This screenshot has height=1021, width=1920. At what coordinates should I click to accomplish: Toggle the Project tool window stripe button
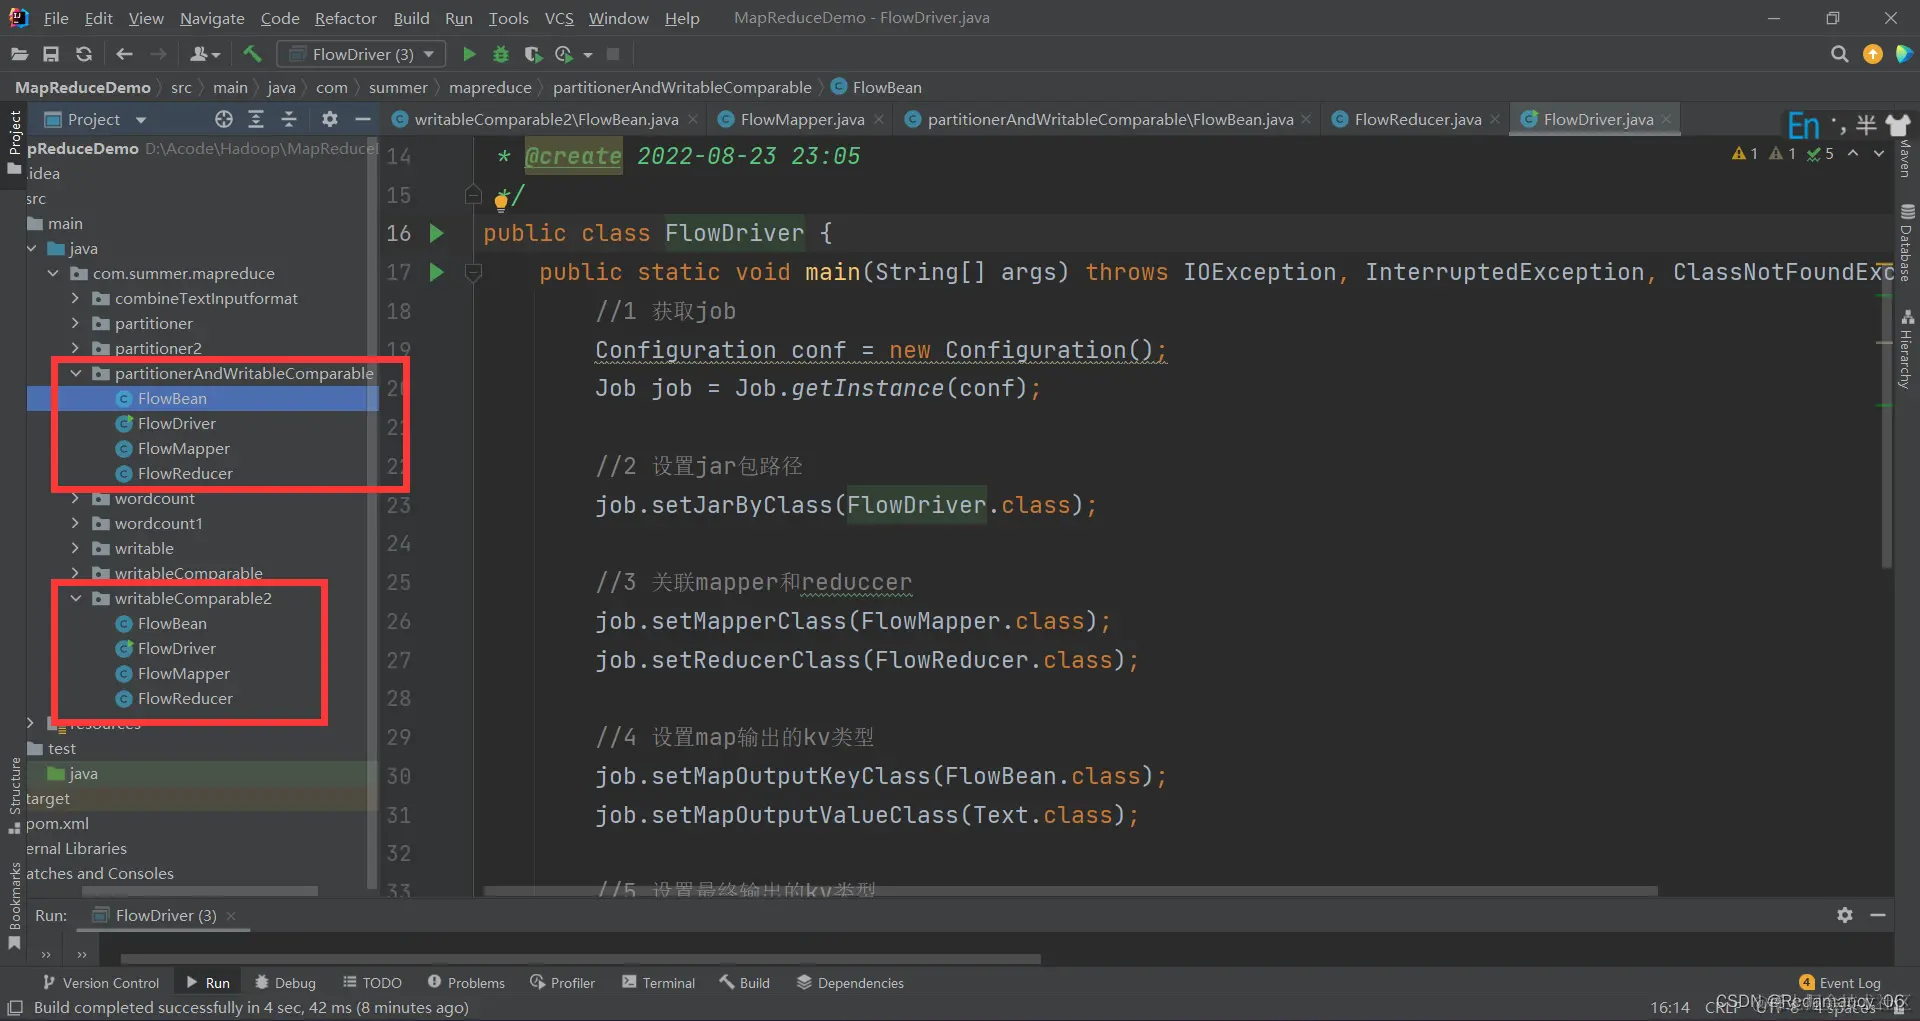[14, 142]
